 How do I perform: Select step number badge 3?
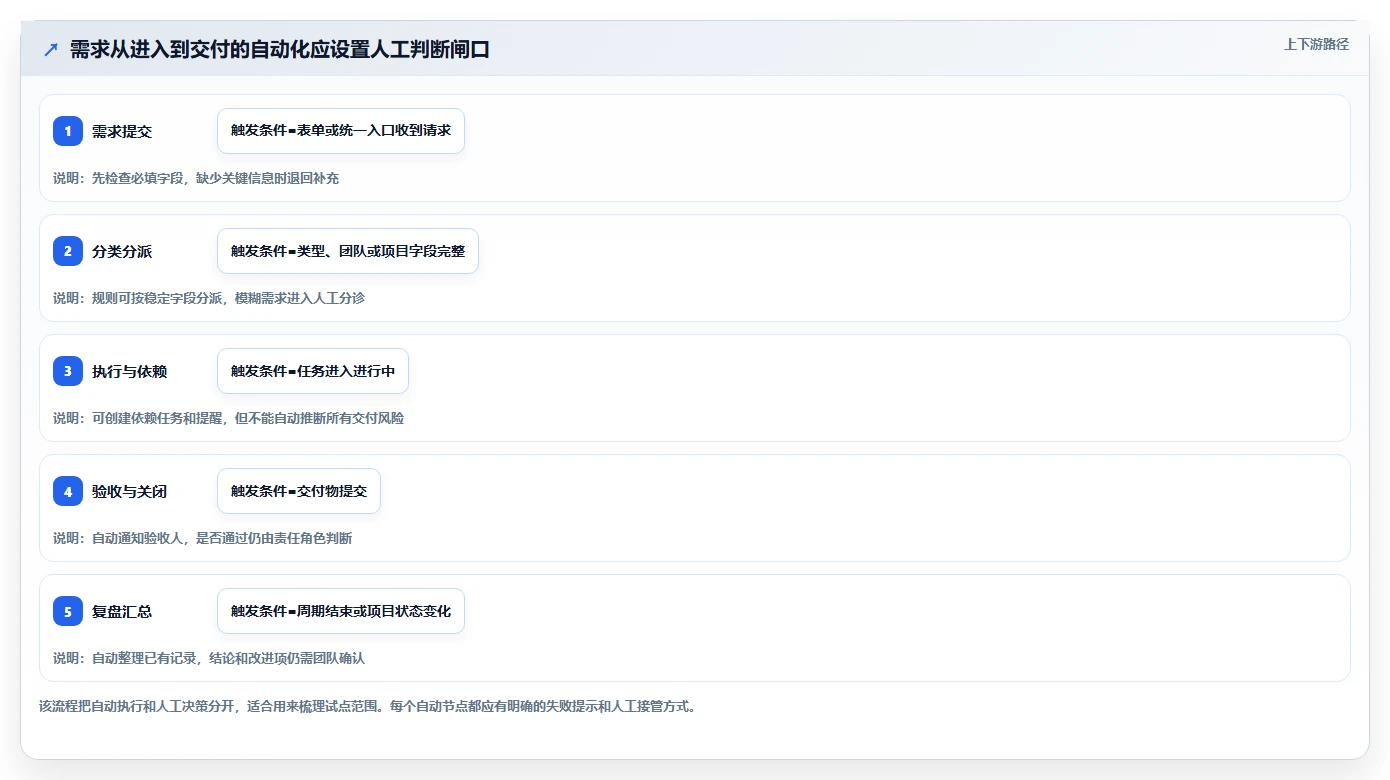68,371
